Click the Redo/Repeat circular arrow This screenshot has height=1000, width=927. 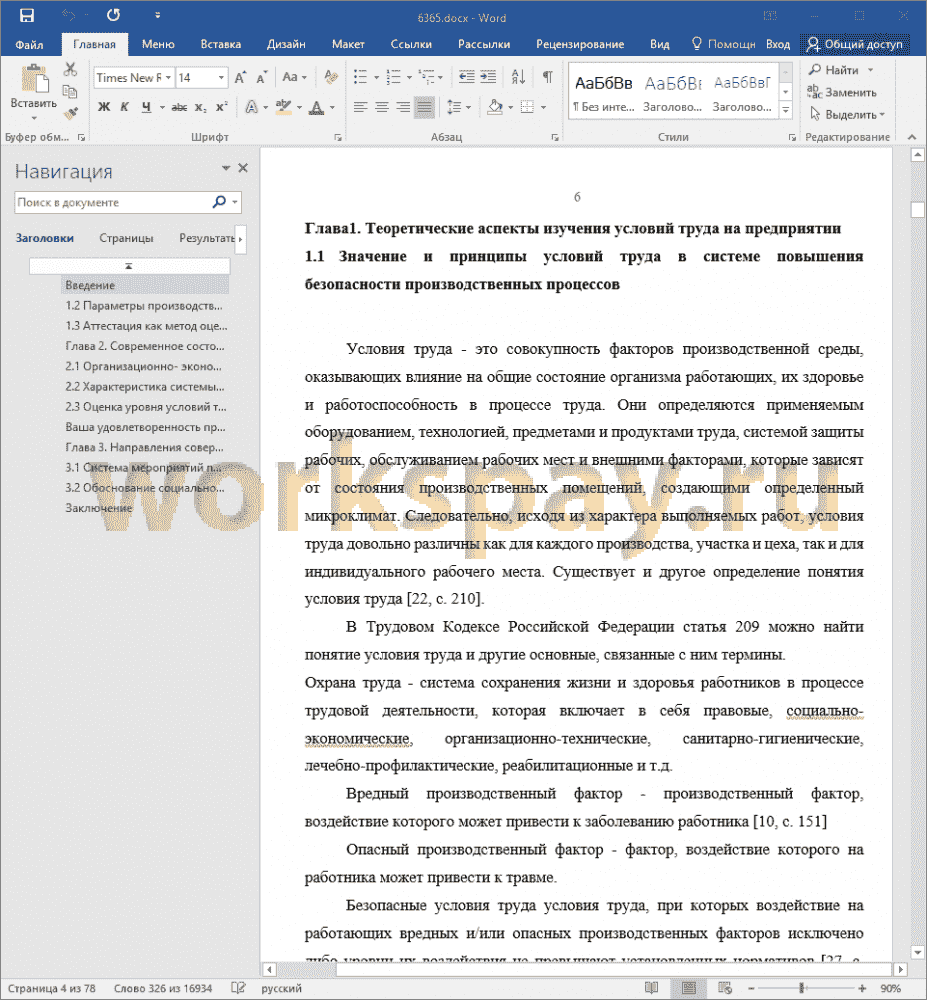(x=113, y=15)
